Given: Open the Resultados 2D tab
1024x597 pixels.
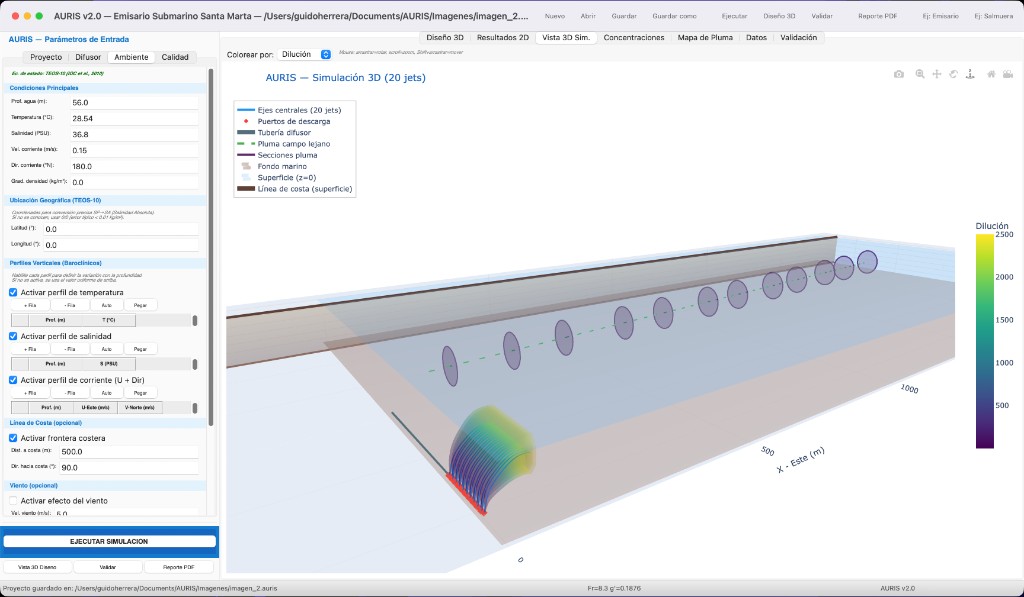Looking at the screenshot, I should coord(502,38).
